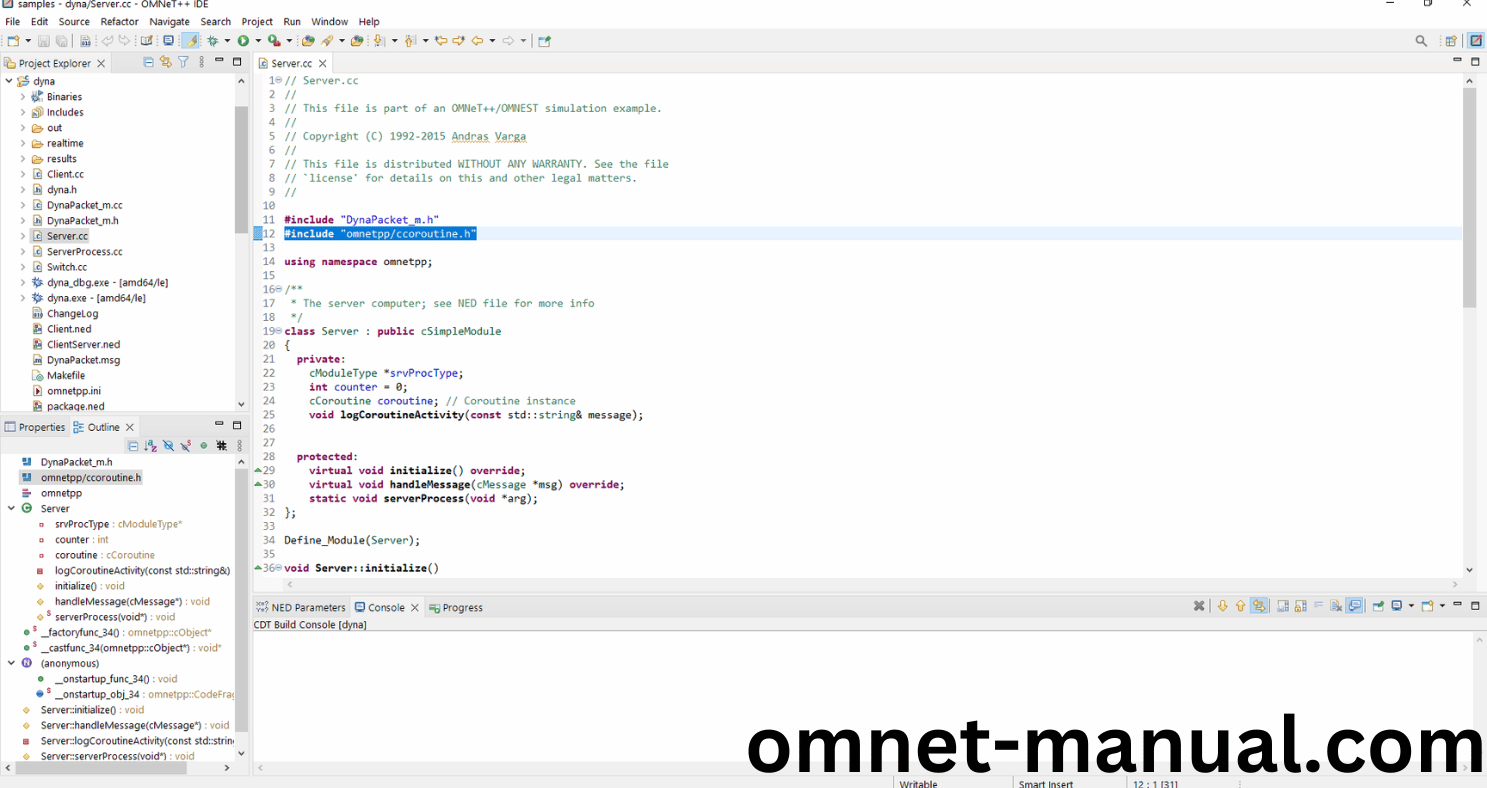Click the green Run button in toolbar
1487x788 pixels.
(243, 41)
